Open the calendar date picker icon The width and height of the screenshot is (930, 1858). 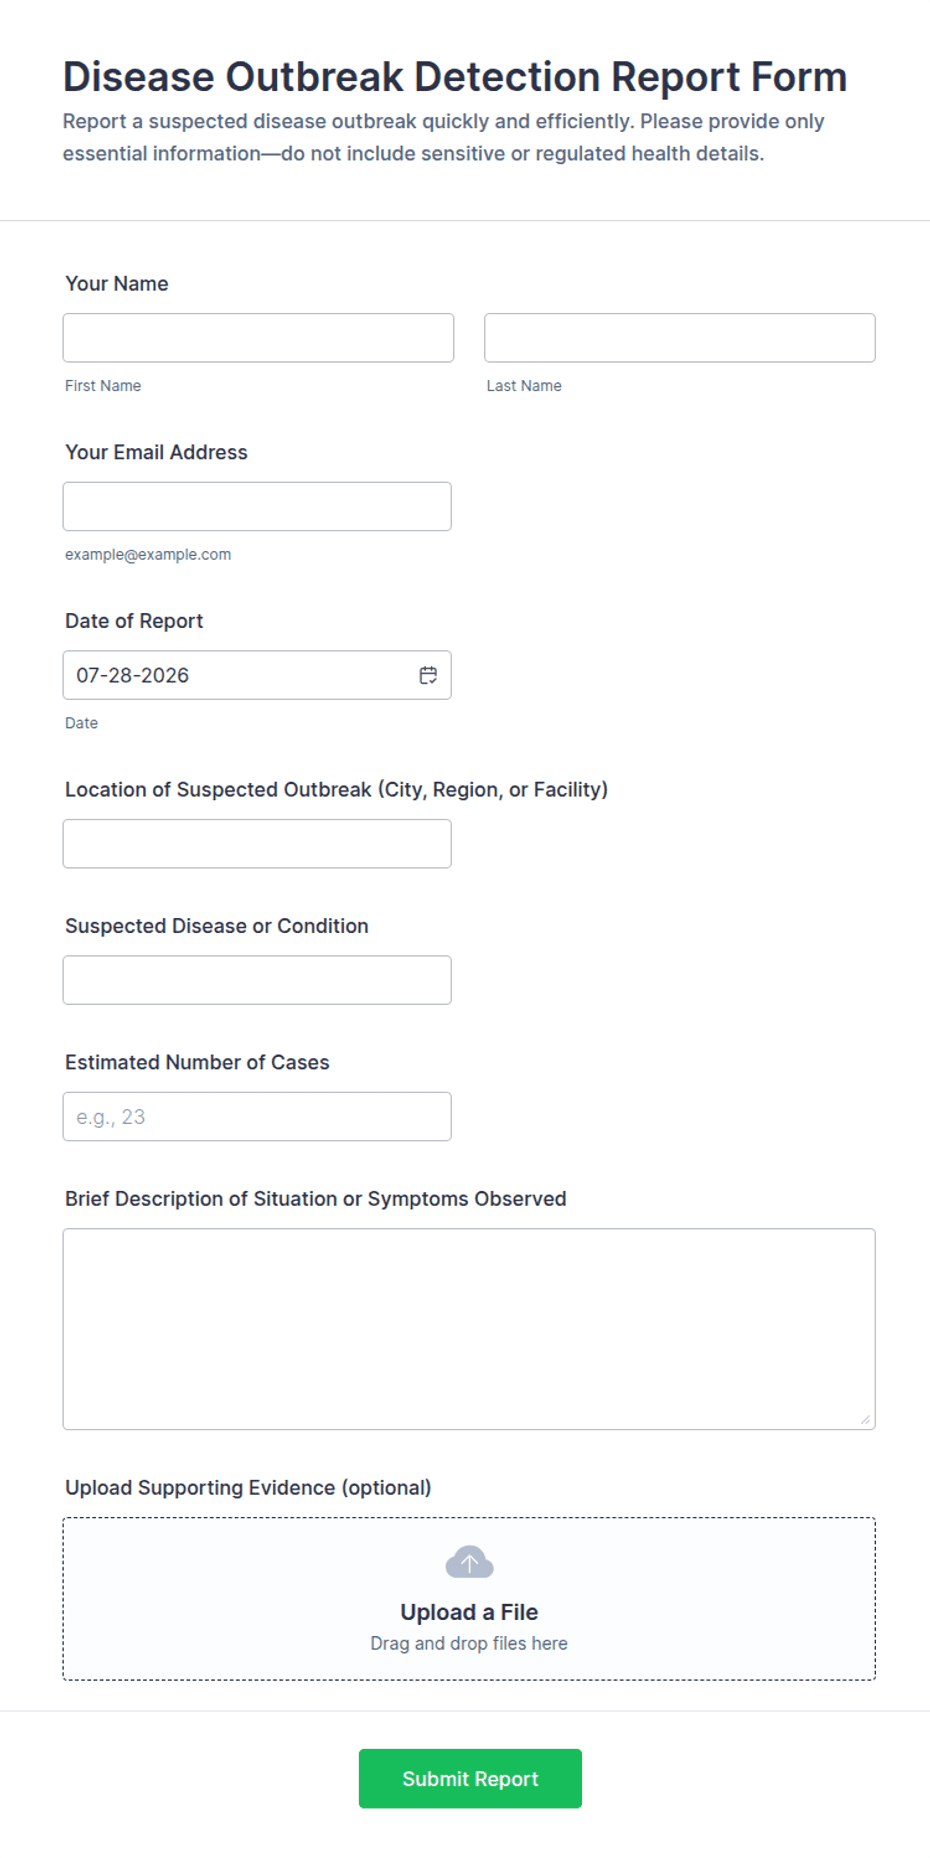click(428, 675)
